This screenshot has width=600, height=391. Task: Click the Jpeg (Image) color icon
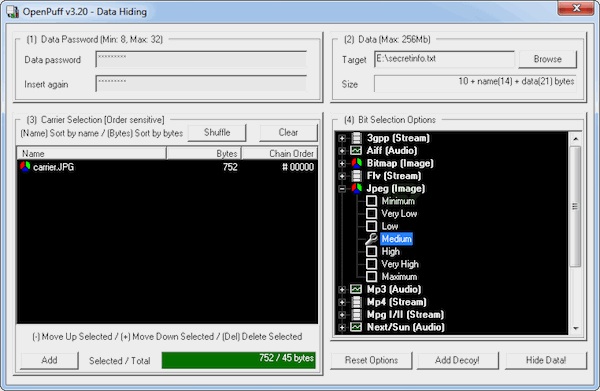click(x=356, y=188)
